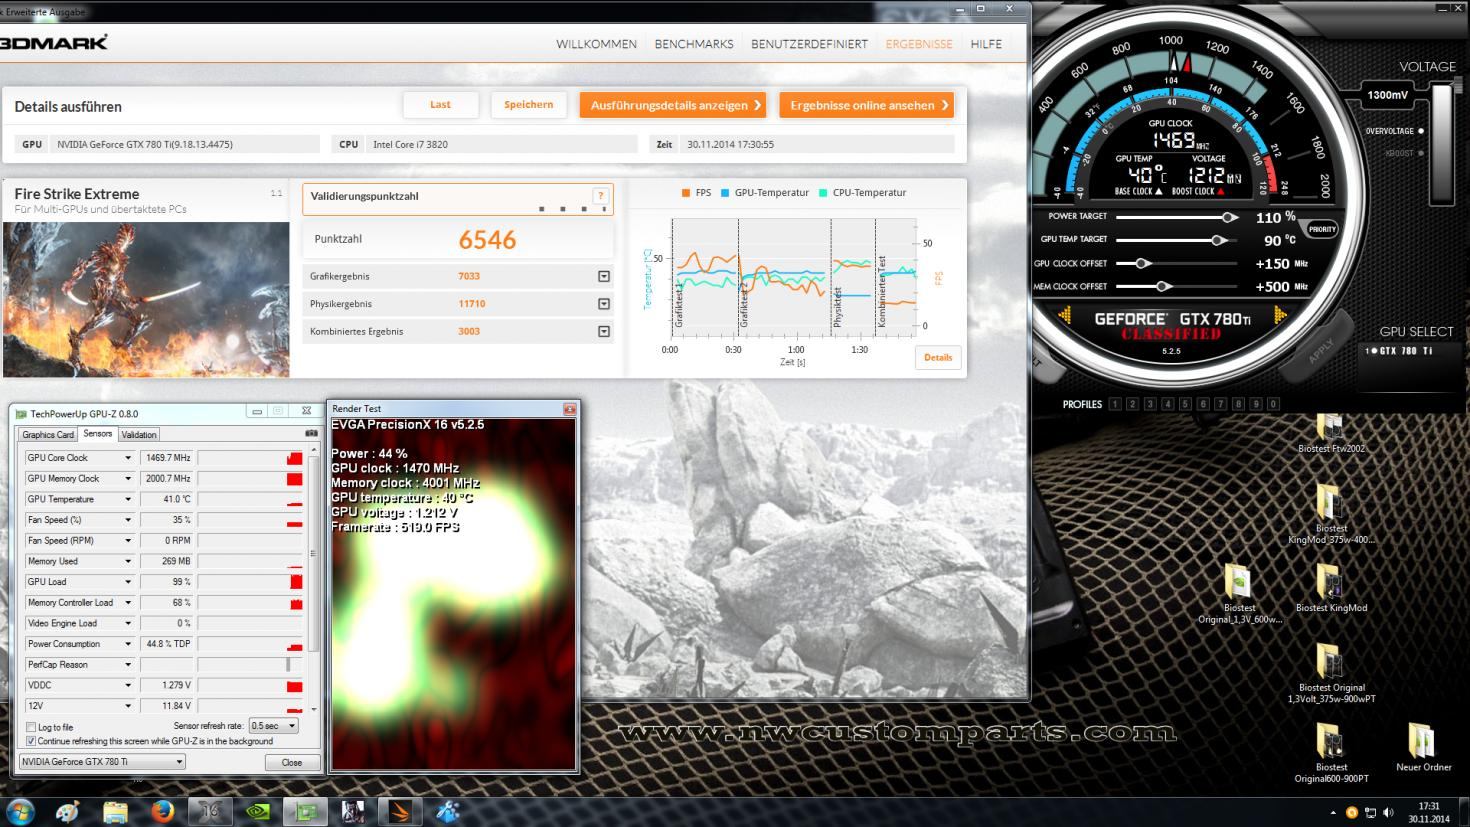This screenshot has width=1470, height=827.
Task: Open the BENUTZERDEFINIERT tab
Action: point(809,44)
